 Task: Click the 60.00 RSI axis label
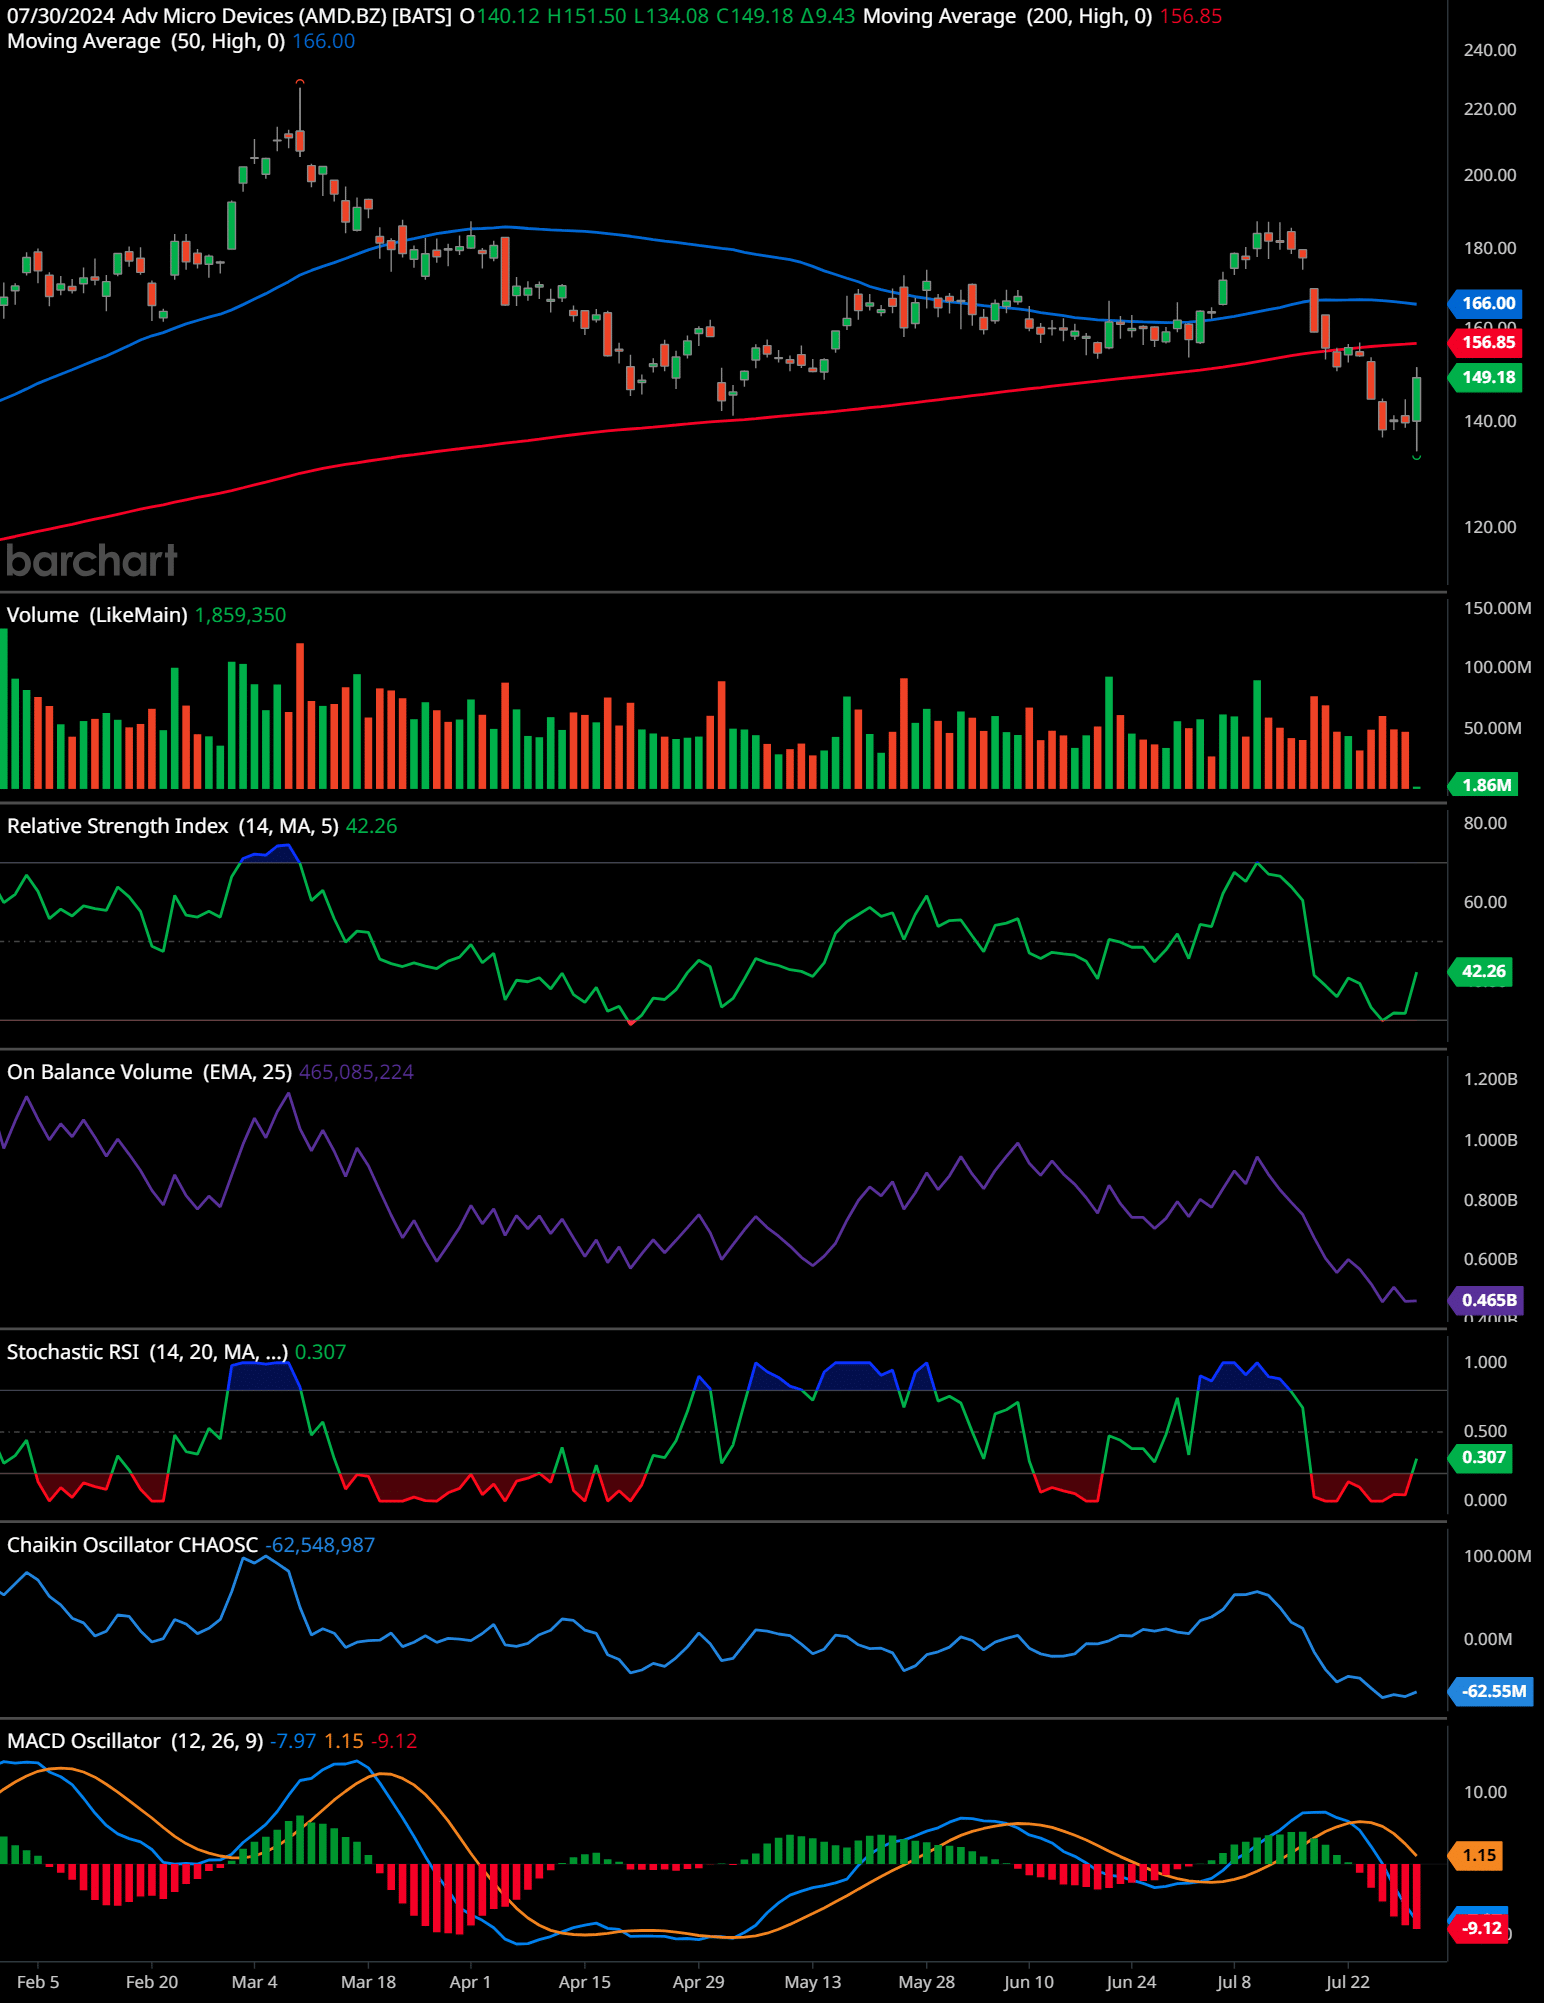pos(1485,902)
